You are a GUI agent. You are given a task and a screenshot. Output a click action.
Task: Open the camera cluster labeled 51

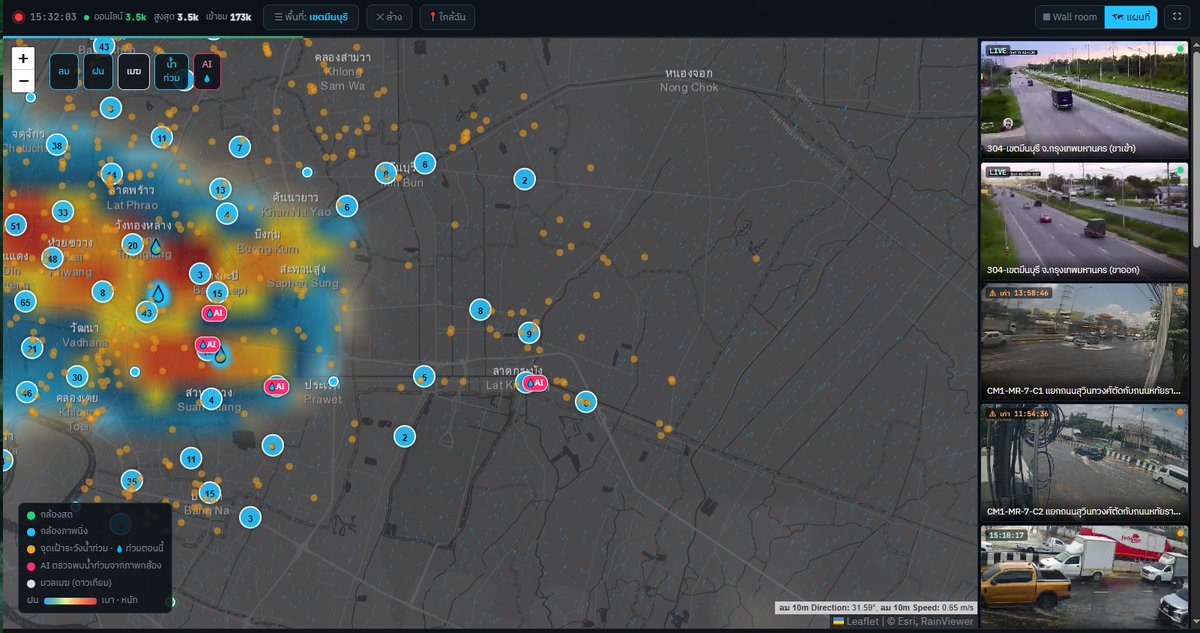[15, 226]
